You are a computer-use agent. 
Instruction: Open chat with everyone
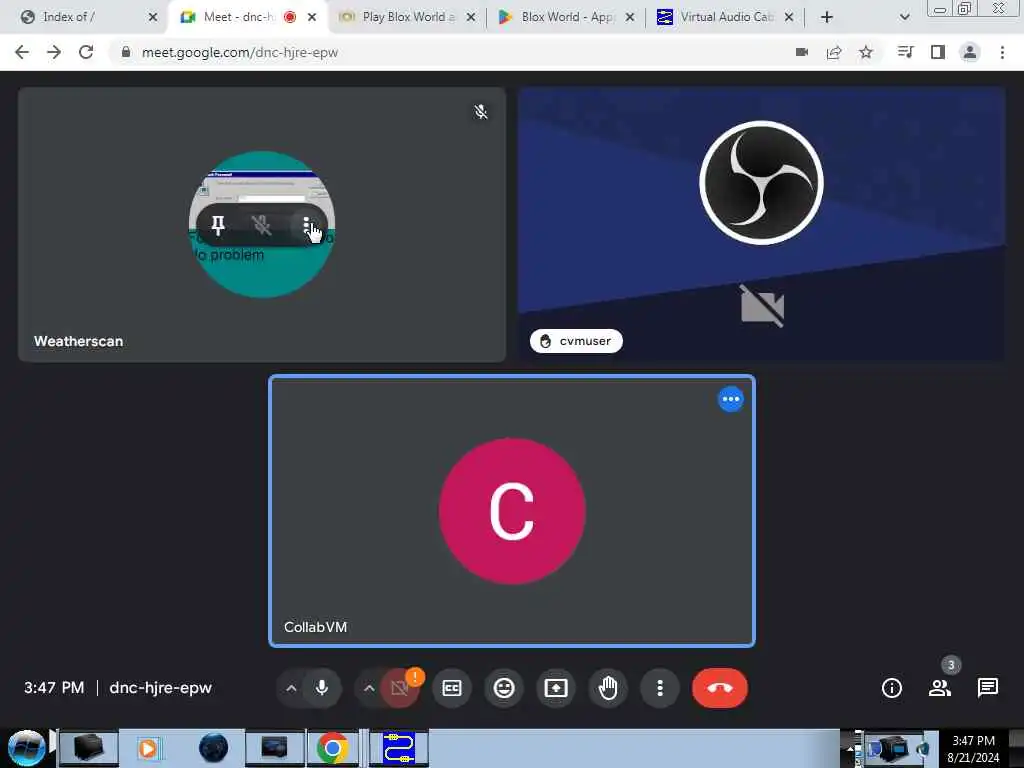(x=987, y=688)
